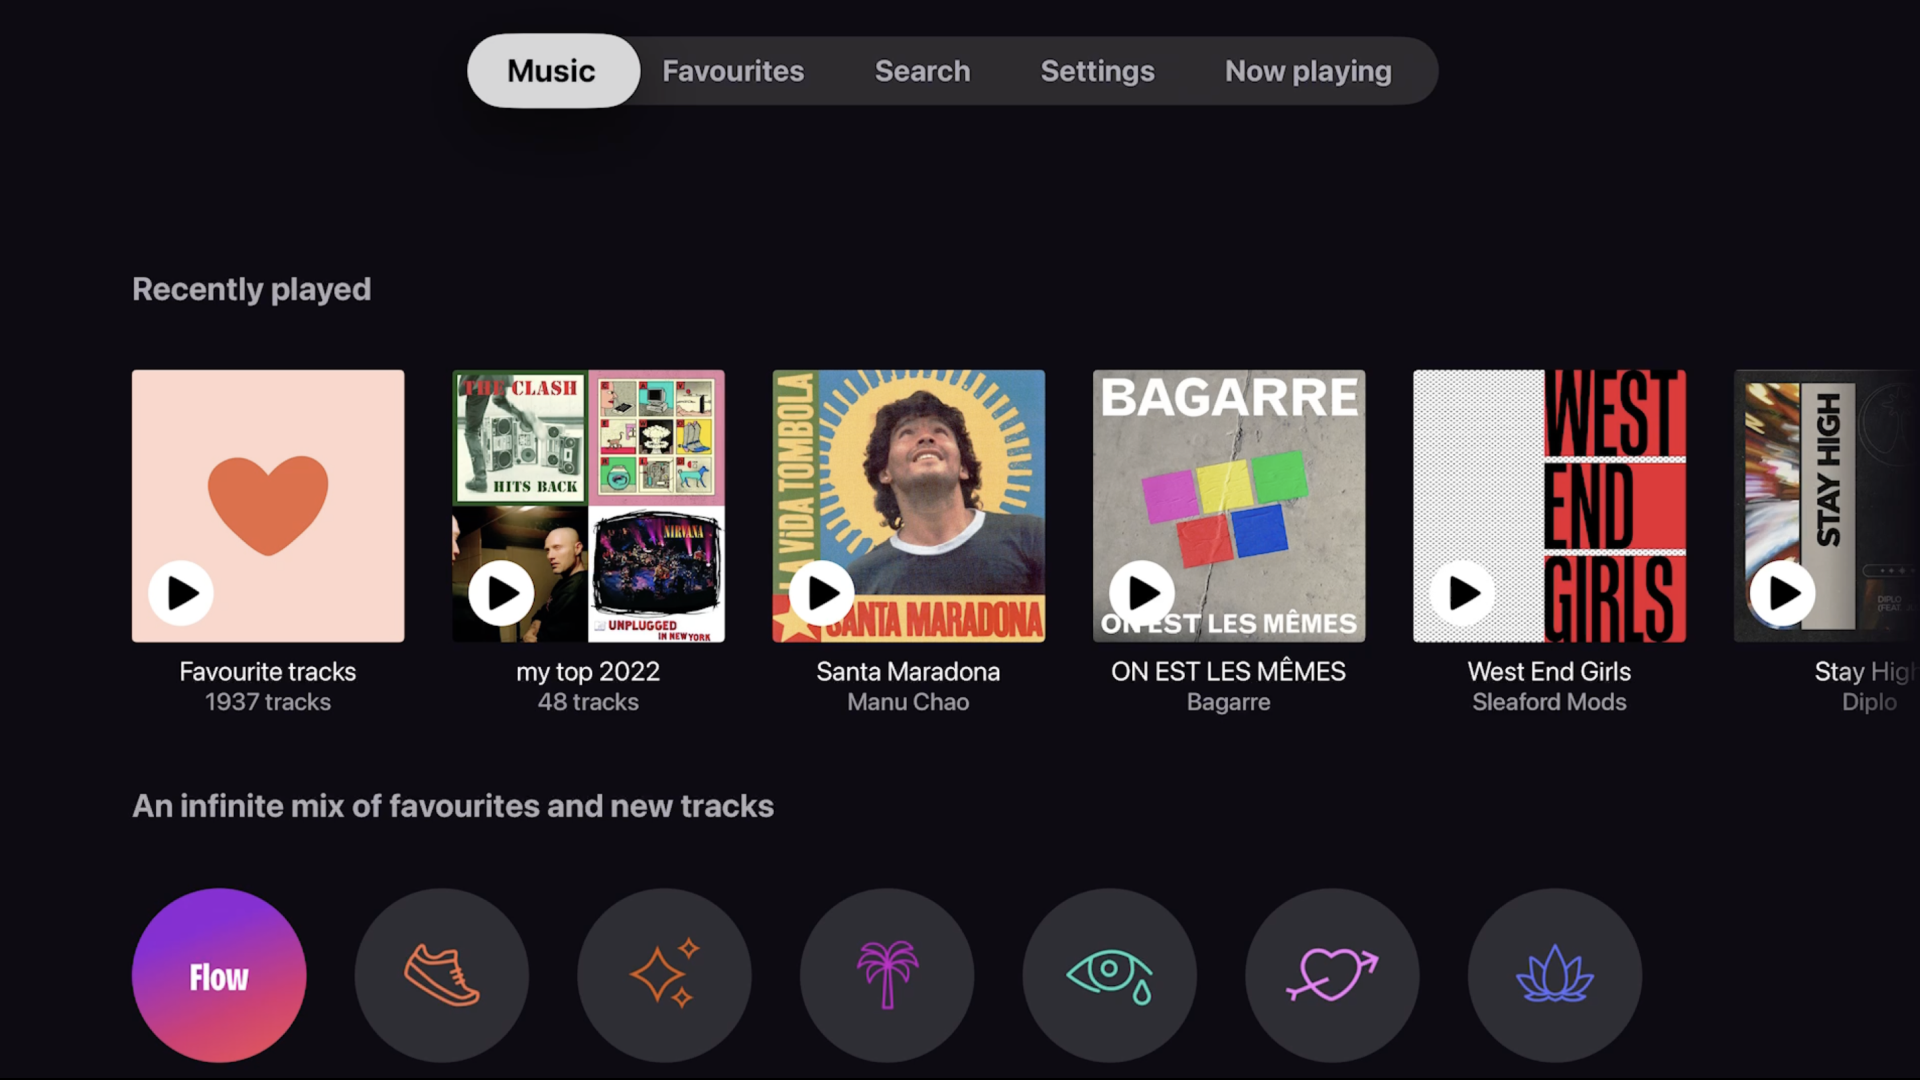Screen dimensions: 1920x1080
Task: Click the 'Santa Maradona' title text
Action: [908, 671]
